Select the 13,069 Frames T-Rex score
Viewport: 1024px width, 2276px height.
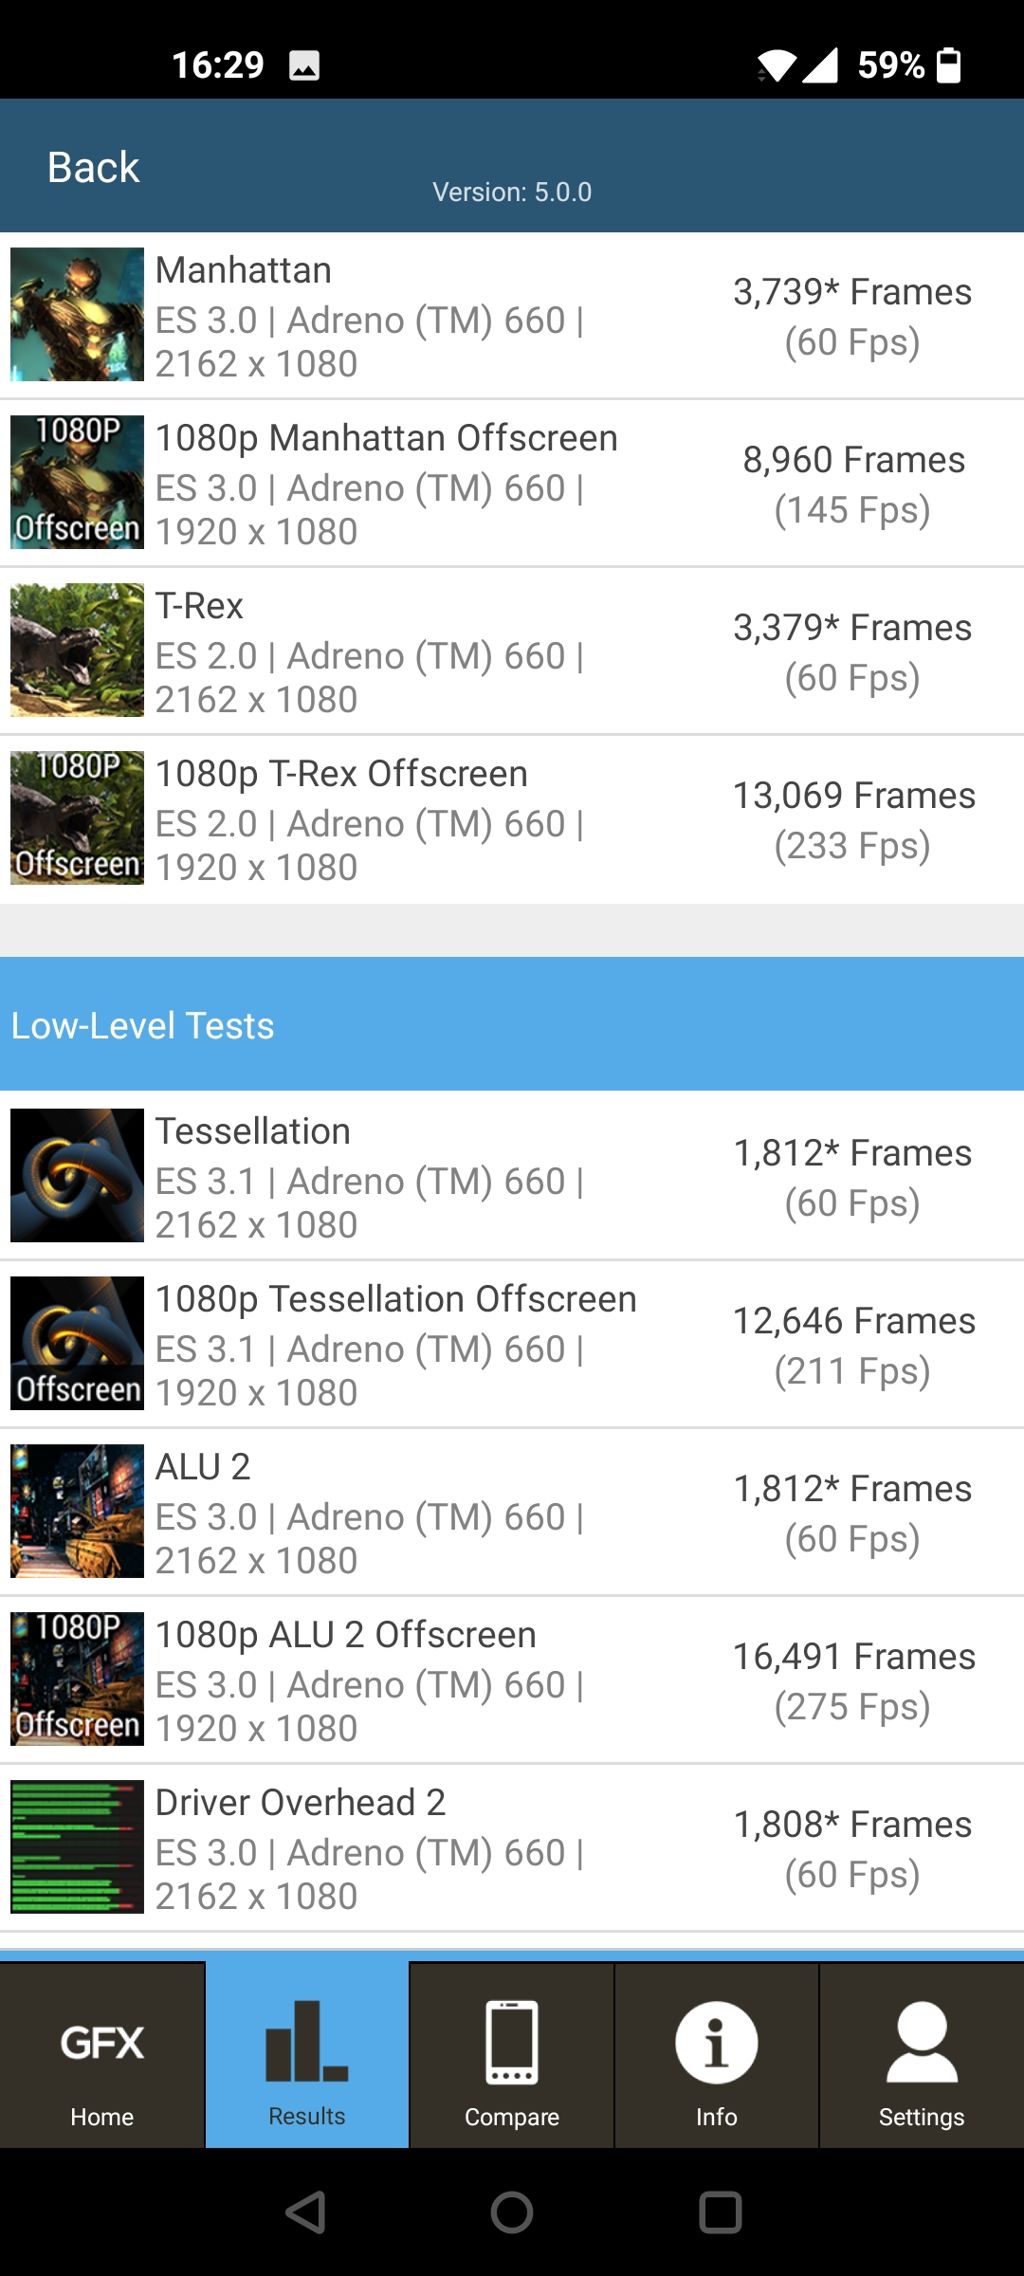coord(853,796)
